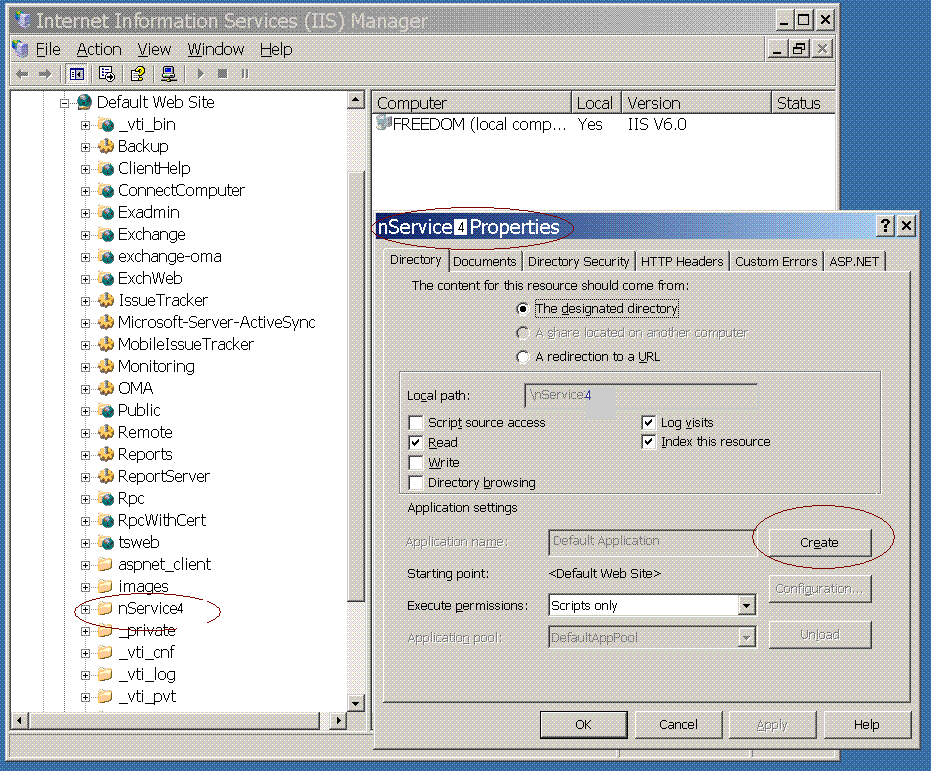Image resolution: width=931 pixels, height=771 pixels.
Task: Switch to the Documents tab
Action: 484,262
